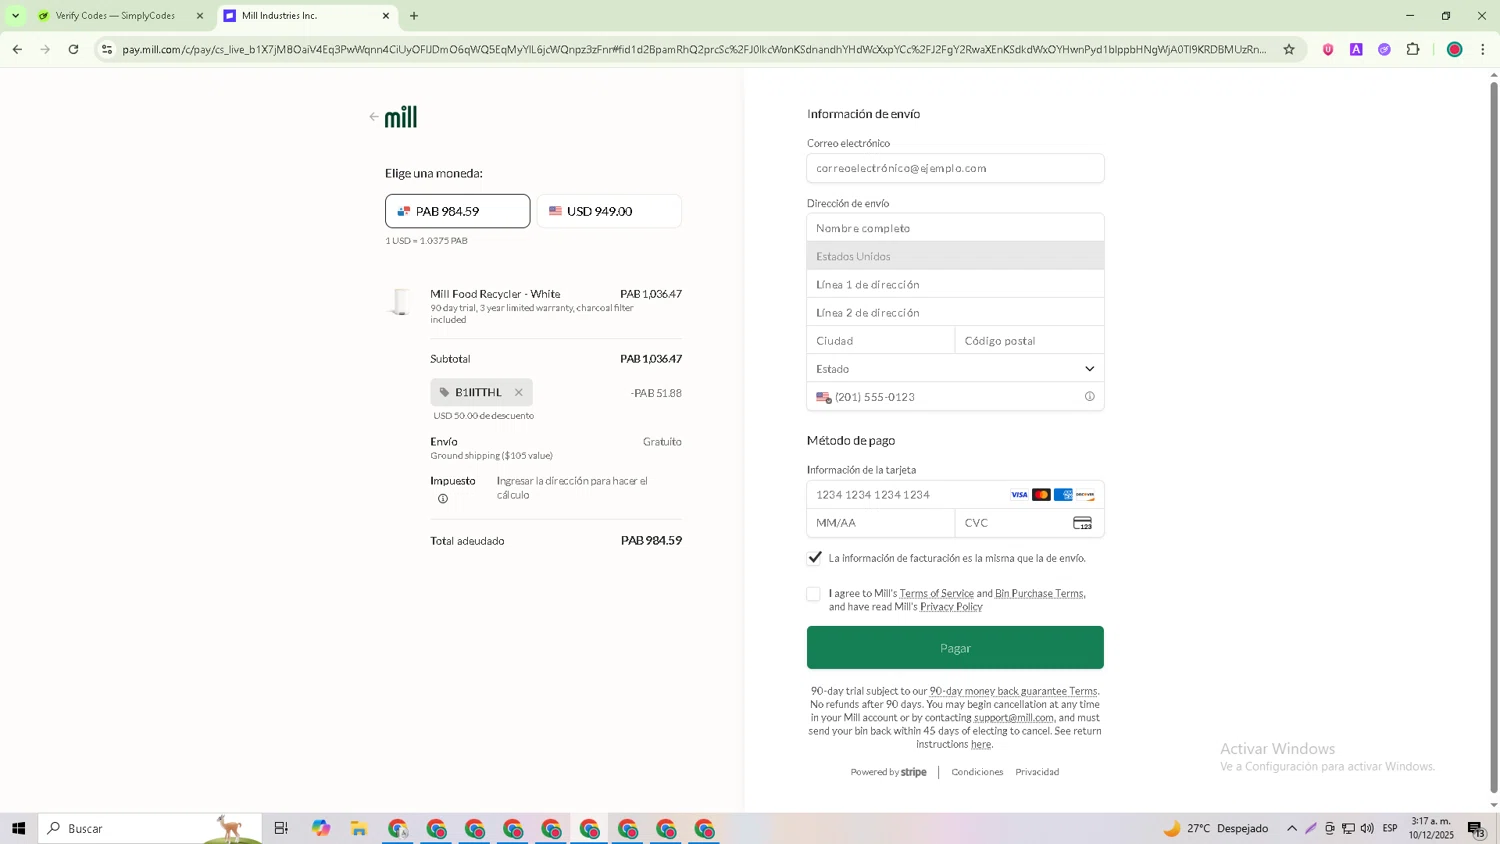Viewport: 1500px width, 844px height.
Task: Select PAB 984.59 currency option
Action: 457,211
